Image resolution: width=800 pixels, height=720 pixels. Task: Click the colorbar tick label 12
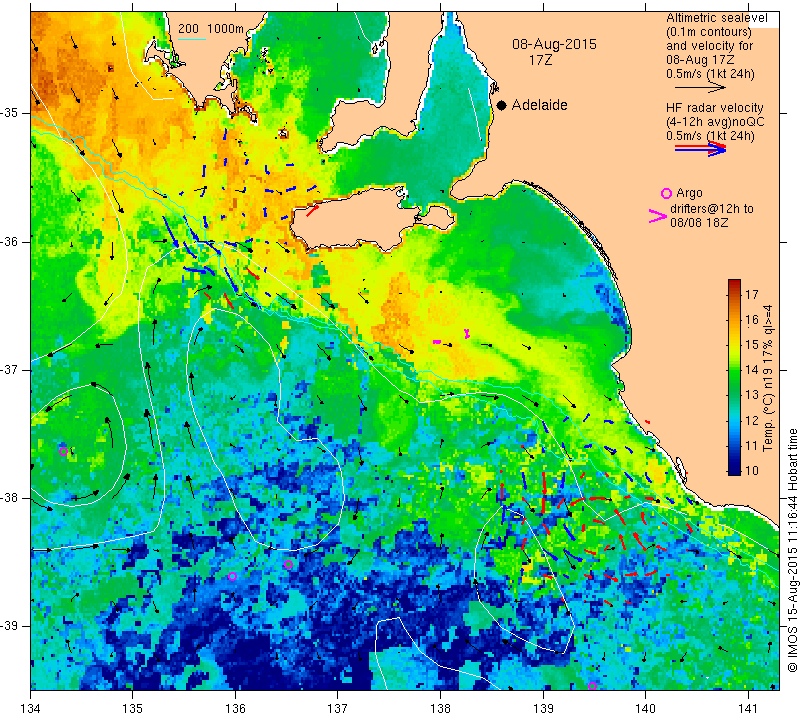tap(752, 420)
